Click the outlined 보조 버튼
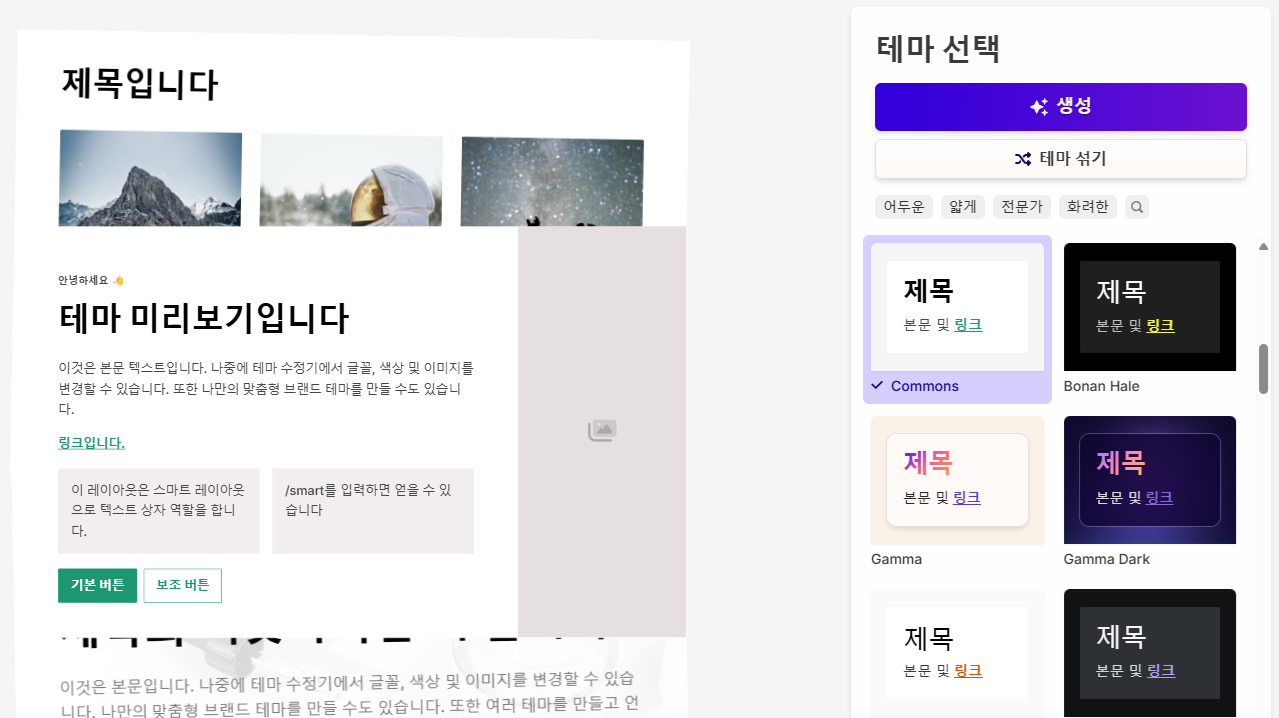Image resolution: width=1279 pixels, height=718 pixels. [182, 586]
